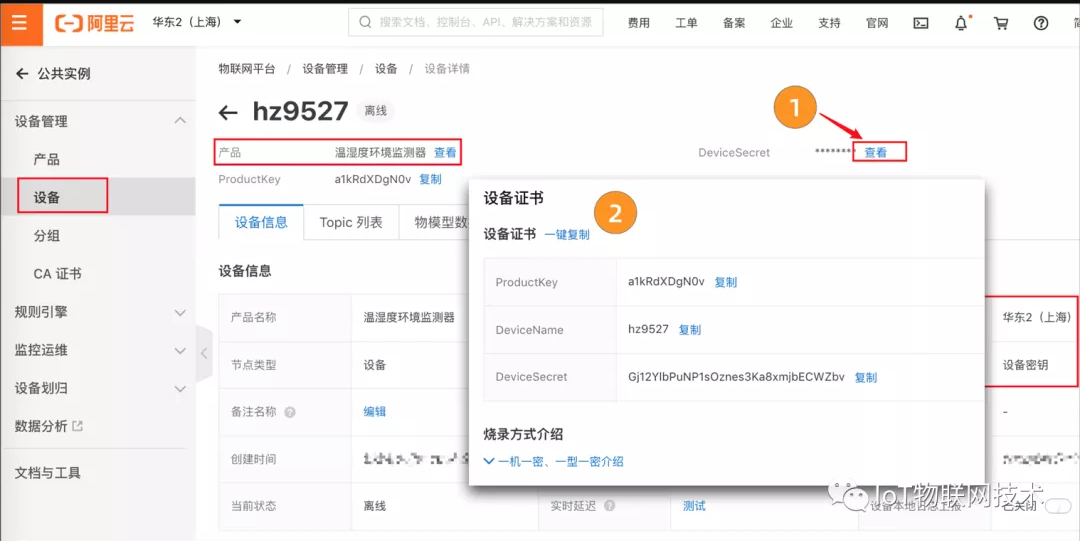Open 费用 in the top bar

pos(638,23)
